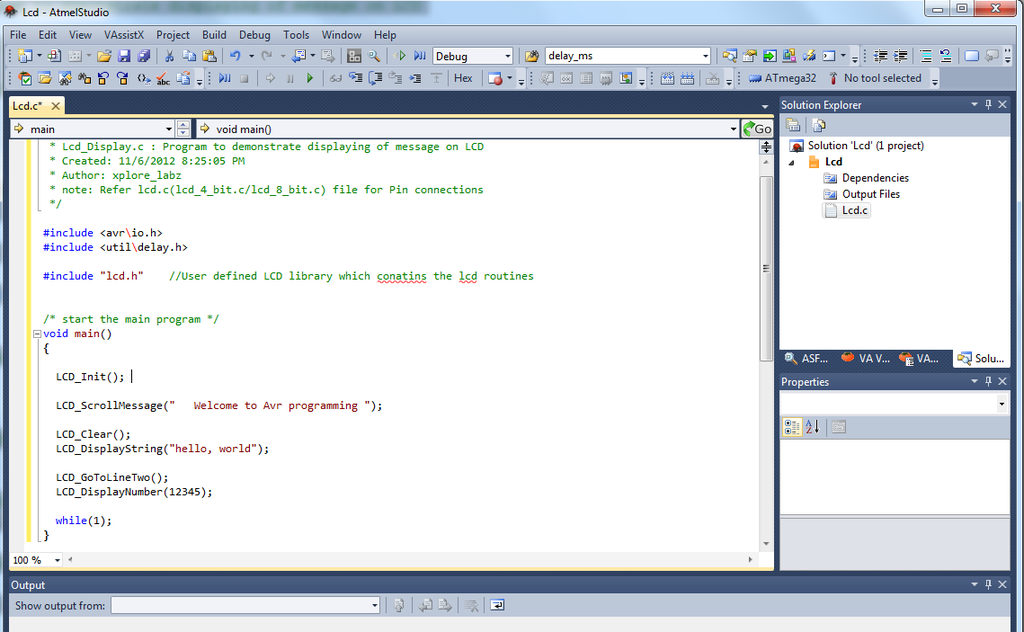The height and width of the screenshot is (632, 1024).
Task: Click the VA Find References binoculars icon
Action: click(x=84, y=78)
